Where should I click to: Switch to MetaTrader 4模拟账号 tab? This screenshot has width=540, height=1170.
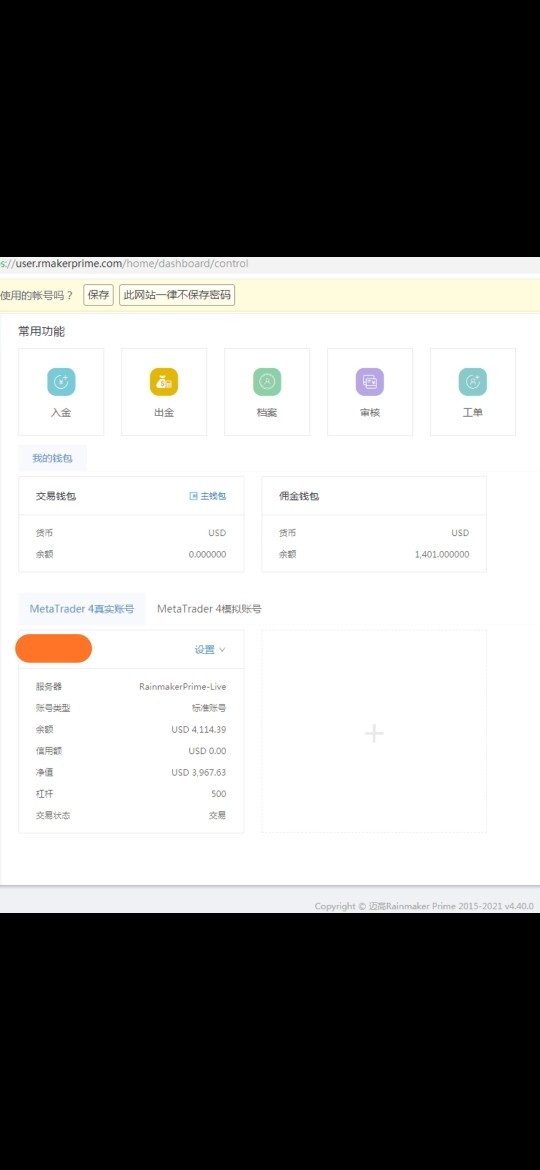click(x=209, y=609)
